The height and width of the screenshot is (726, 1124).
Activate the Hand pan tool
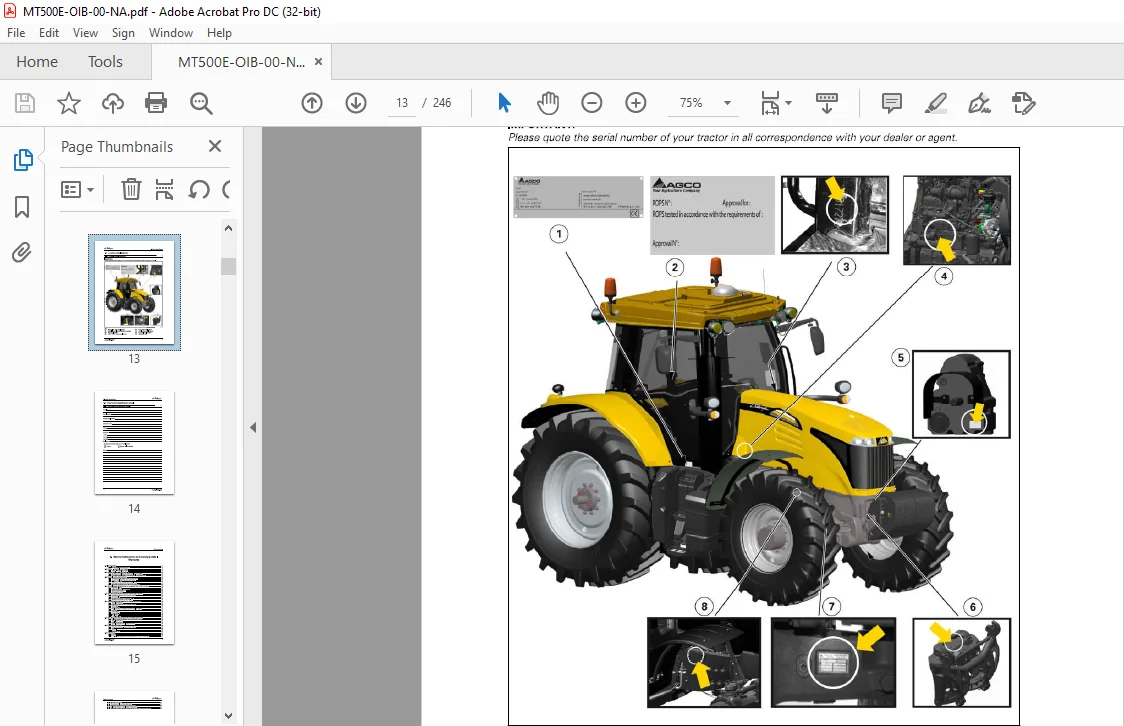click(548, 103)
